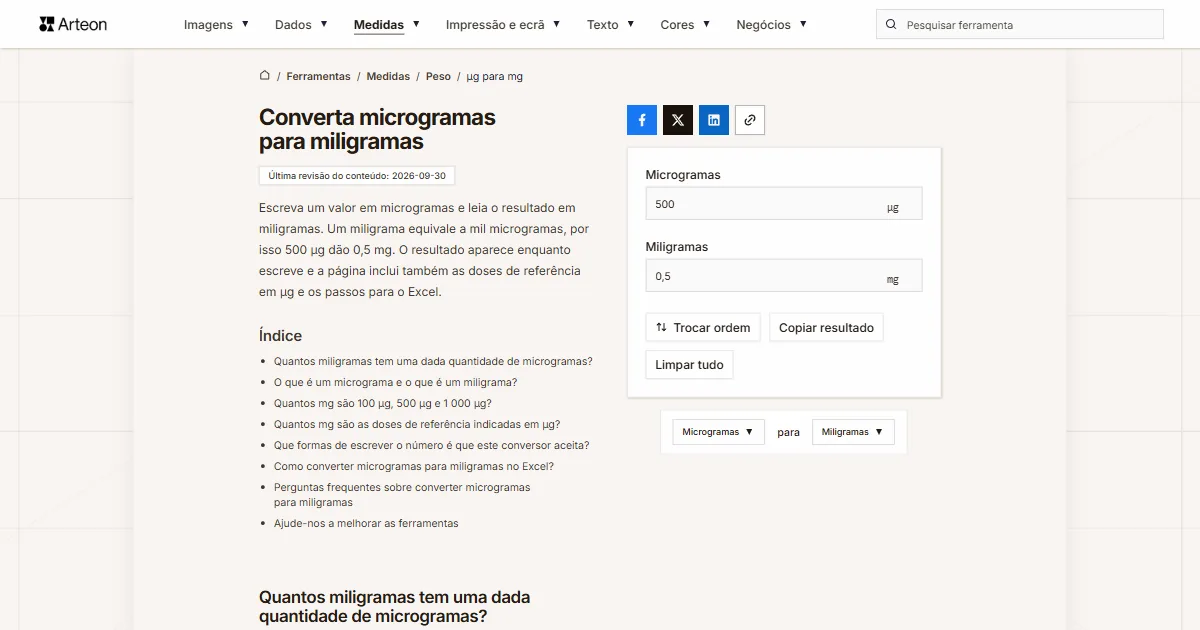Share the page on X
This screenshot has height=630, width=1200.
click(x=678, y=120)
